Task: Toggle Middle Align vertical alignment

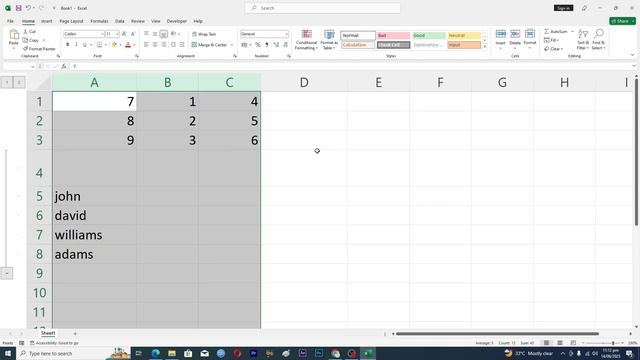Action: 155,34
